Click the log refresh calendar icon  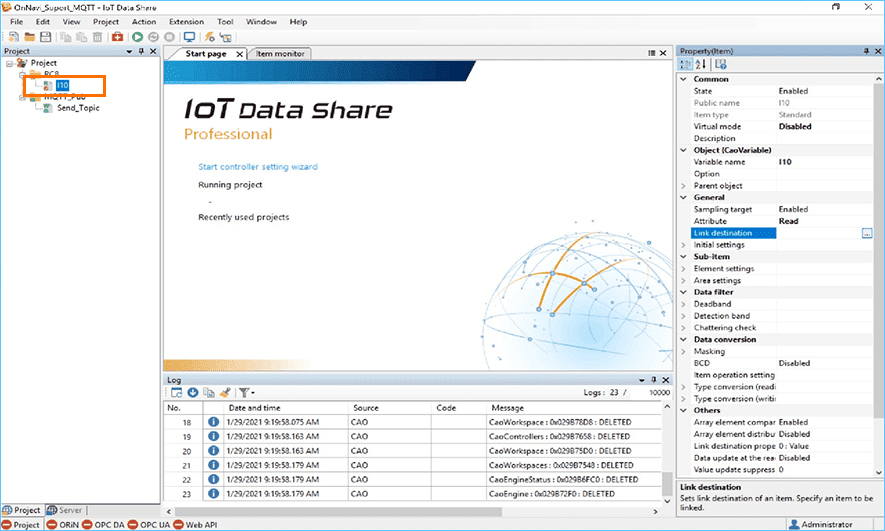tap(177, 392)
